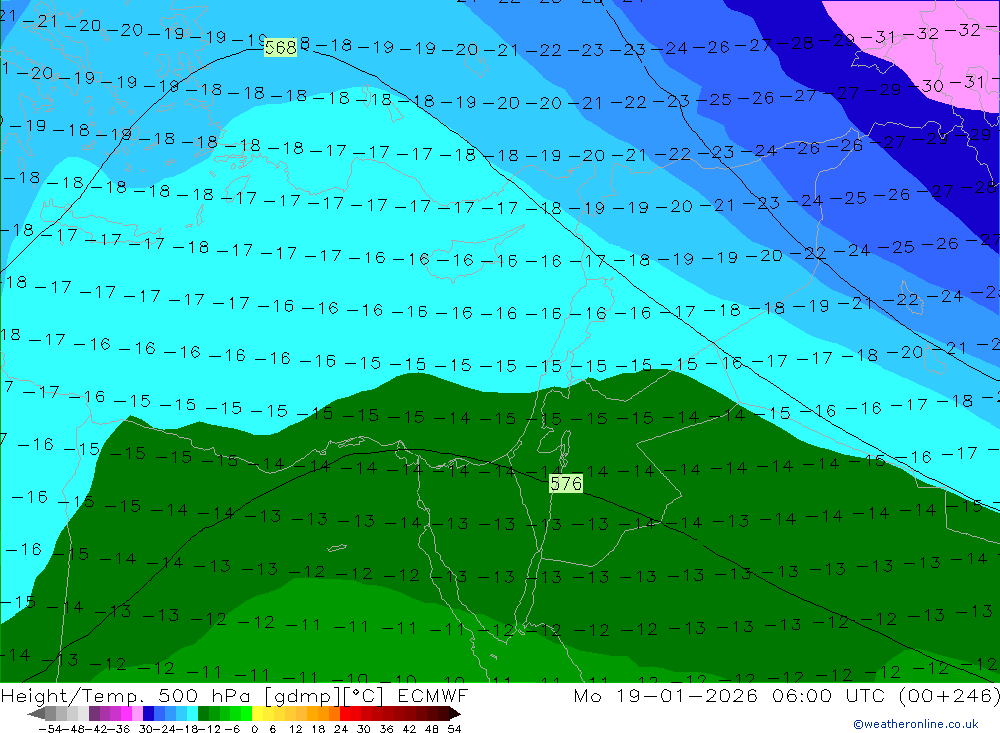Click the (00+246) forecast hour text

[950, 695]
